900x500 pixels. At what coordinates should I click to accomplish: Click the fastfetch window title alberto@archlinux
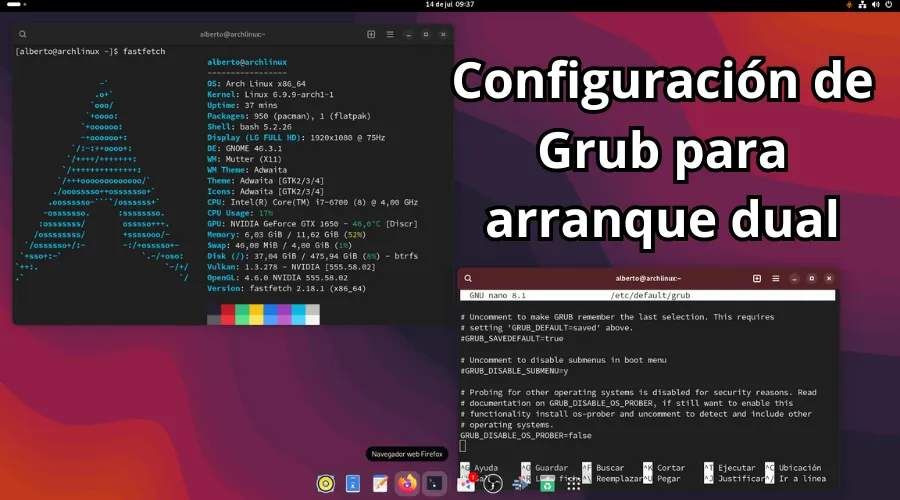coord(232,34)
